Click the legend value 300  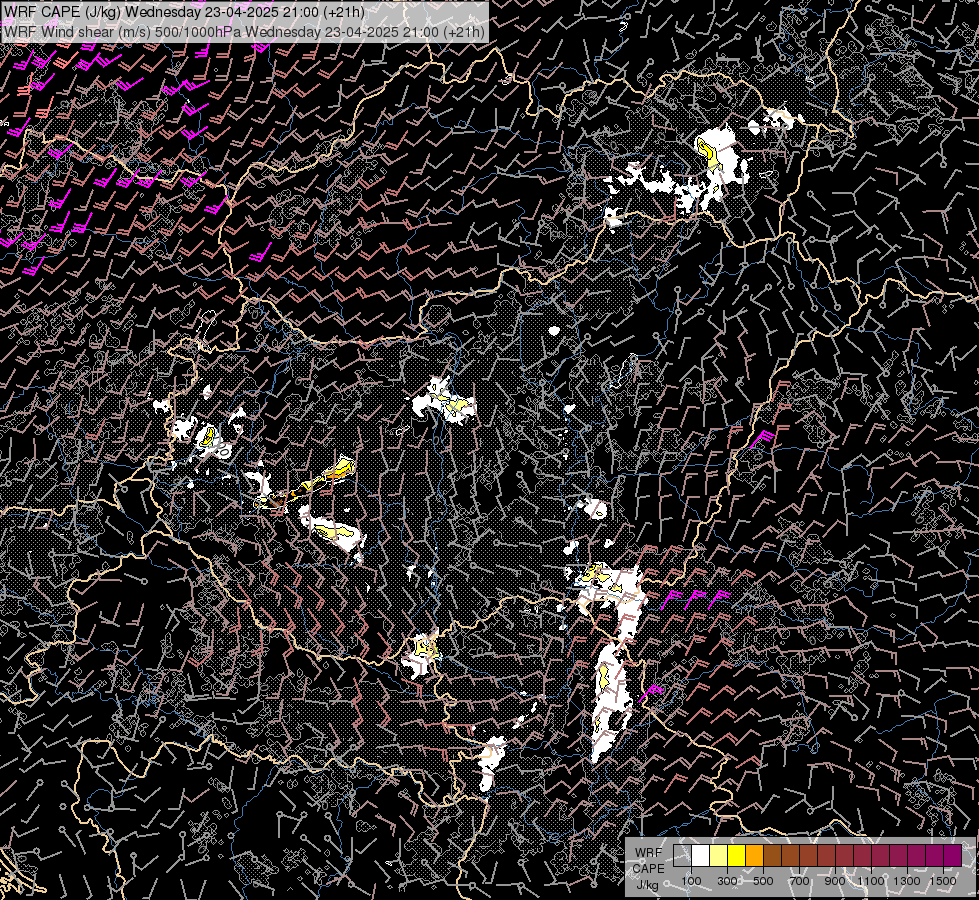point(727,881)
